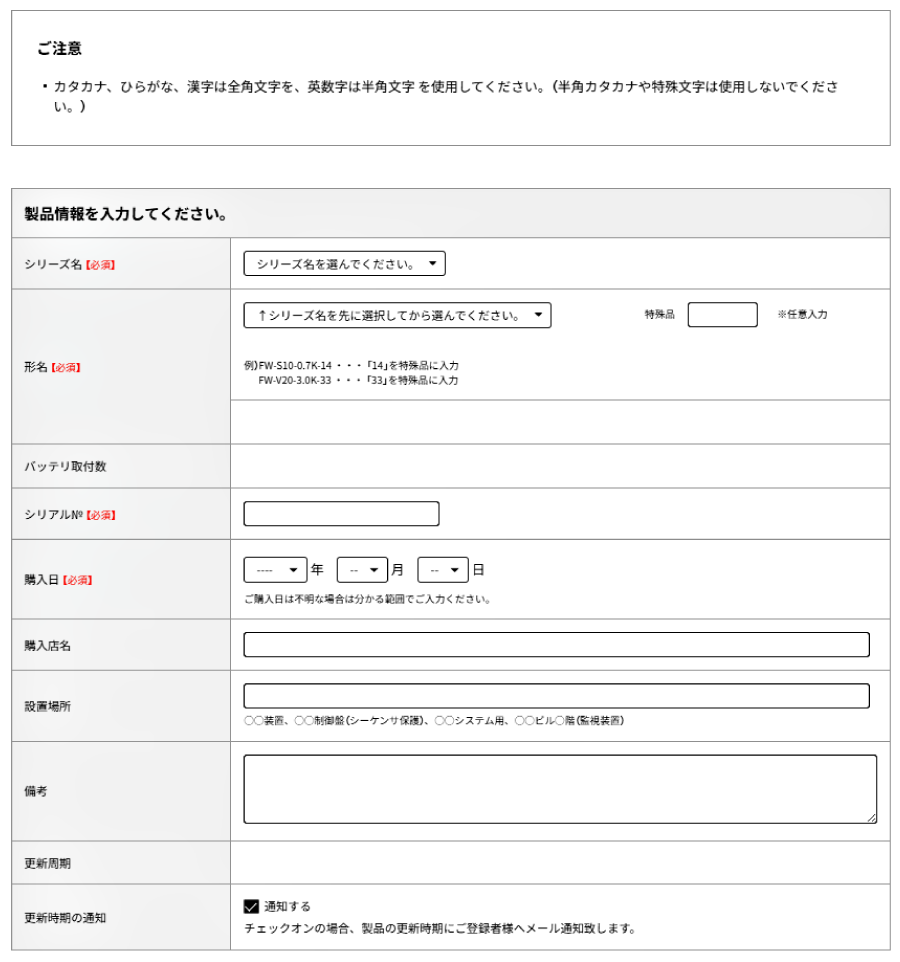Viewport: 900px width, 962px height.
Task: Click the 製品情報を入力してください heading
Action: [x=126, y=214]
